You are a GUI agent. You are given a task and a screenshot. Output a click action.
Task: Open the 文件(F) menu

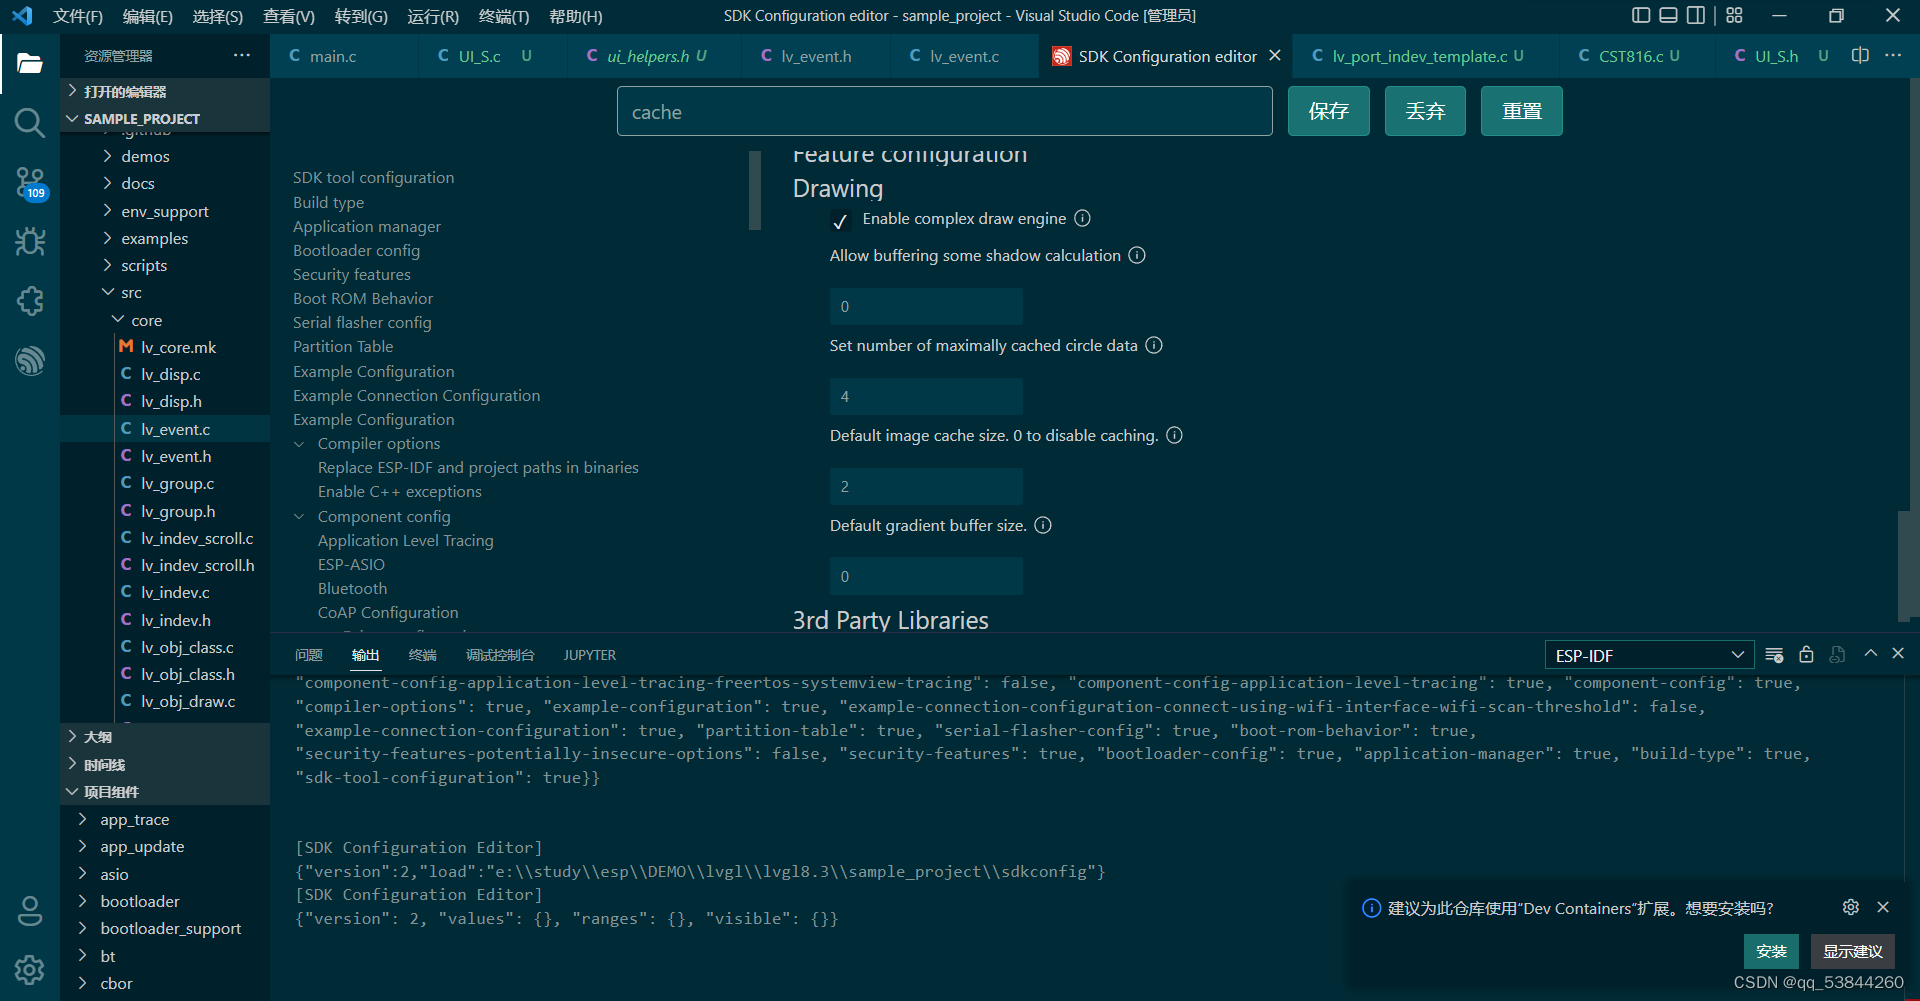pyautogui.click(x=78, y=16)
